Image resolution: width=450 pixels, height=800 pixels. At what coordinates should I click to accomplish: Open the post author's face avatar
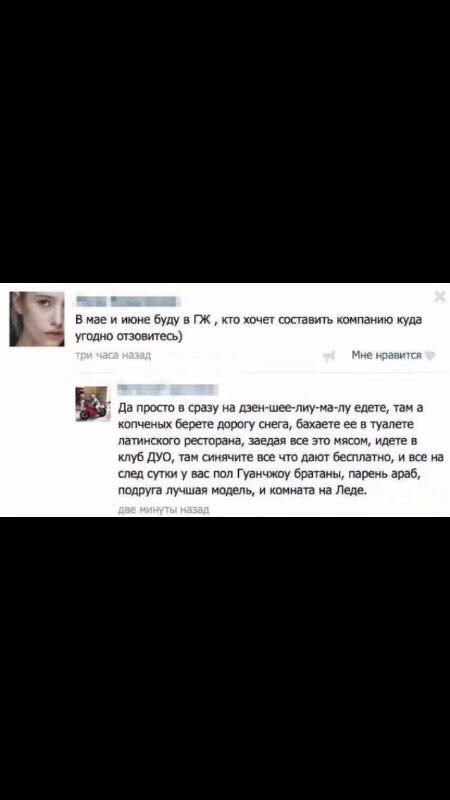click(x=37, y=319)
